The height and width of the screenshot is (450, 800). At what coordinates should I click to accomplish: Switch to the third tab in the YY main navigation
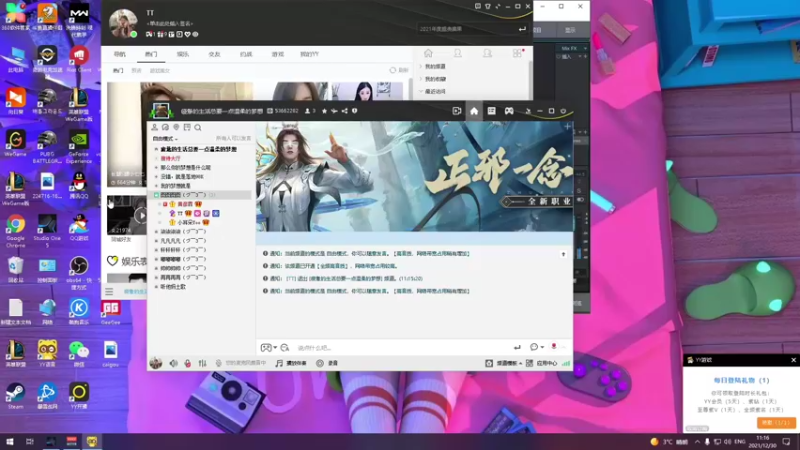point(183,54)
